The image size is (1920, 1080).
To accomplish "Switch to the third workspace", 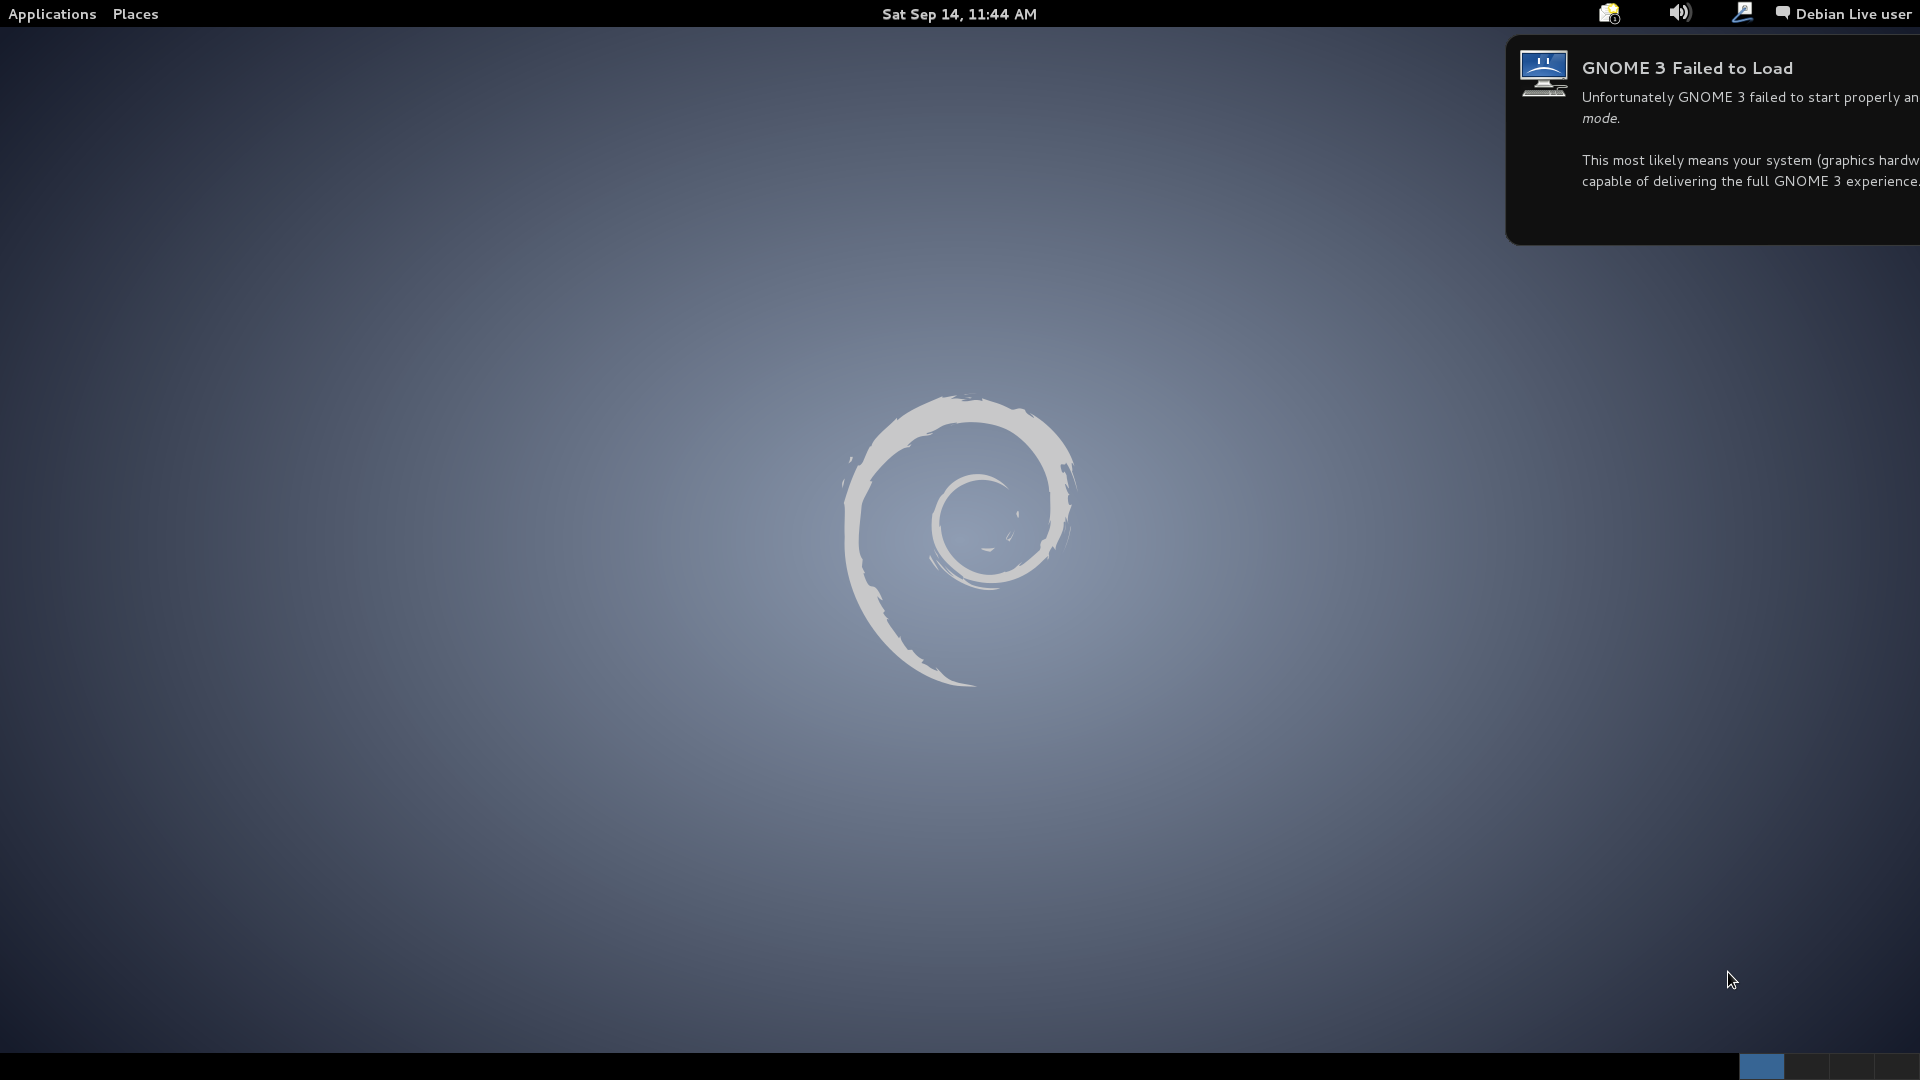I will (x=1851, y=1066).
